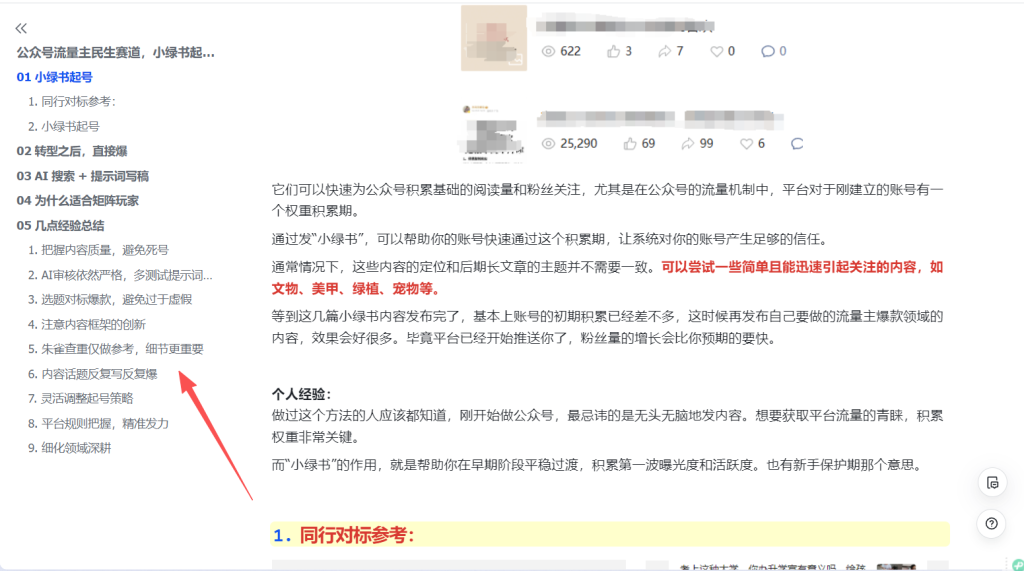Open the document comments floating button

point(991,482)
